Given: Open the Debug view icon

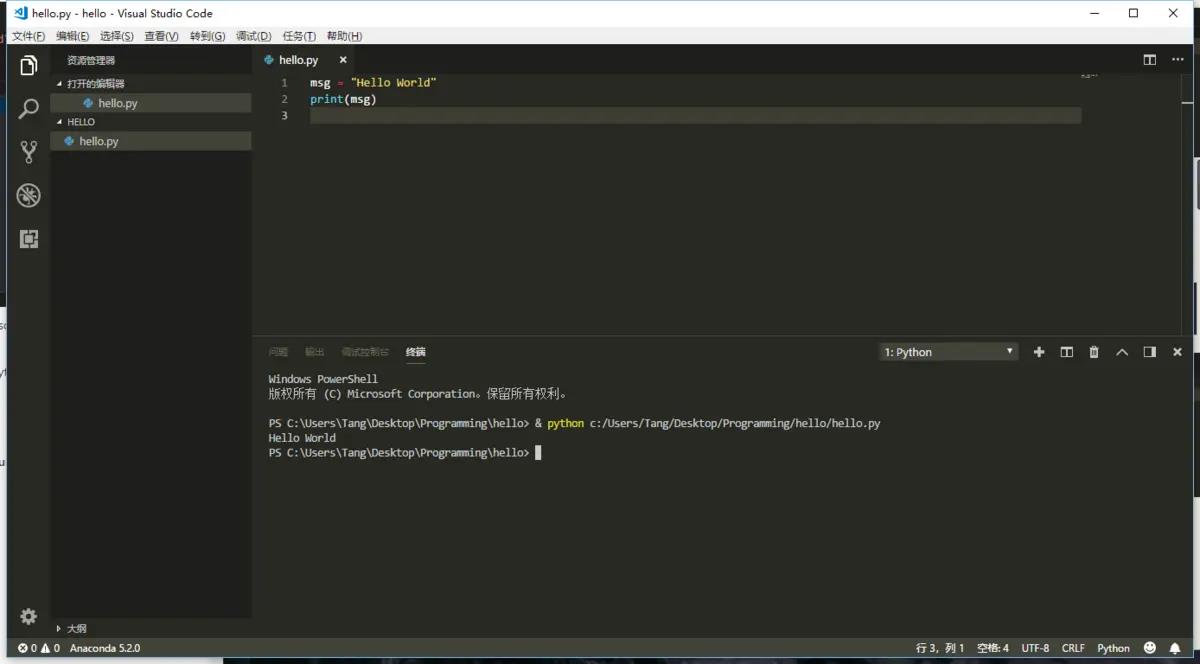Looking at the screenshot, I should pos(29,195).
